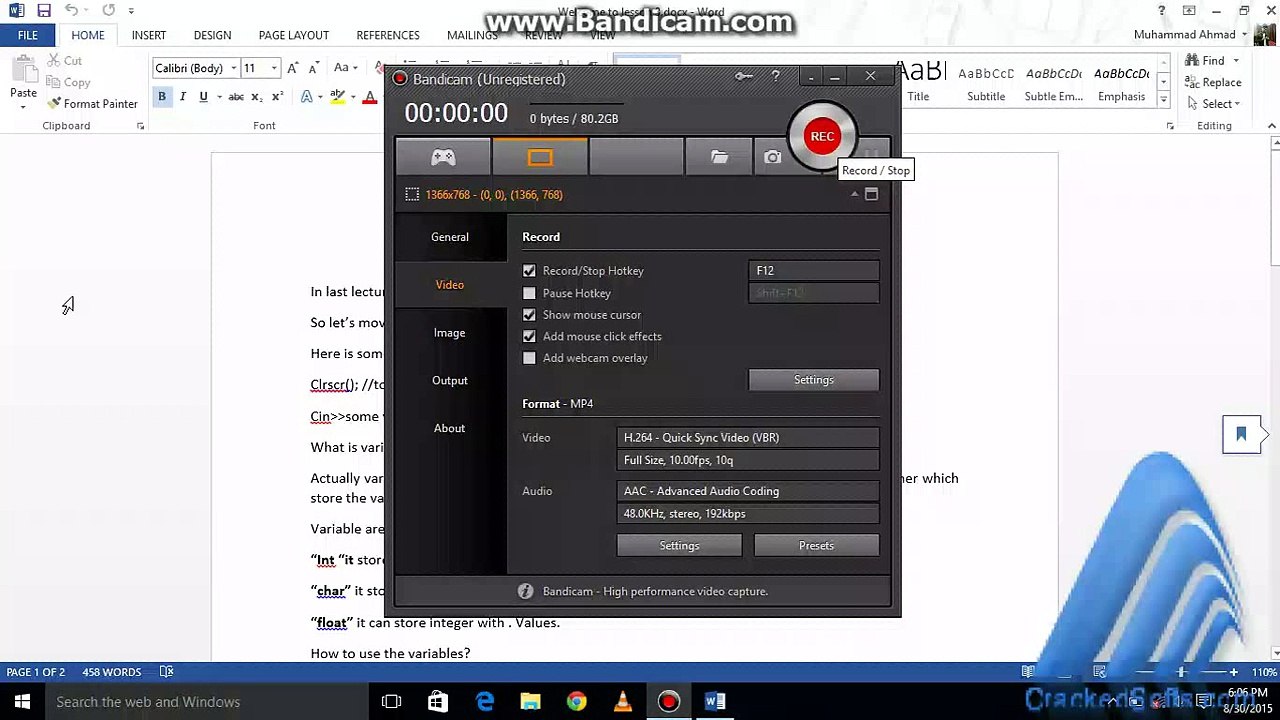Click the red font color button
The width and height of the screenshot is (1280, 720).
tap(370, 97)
